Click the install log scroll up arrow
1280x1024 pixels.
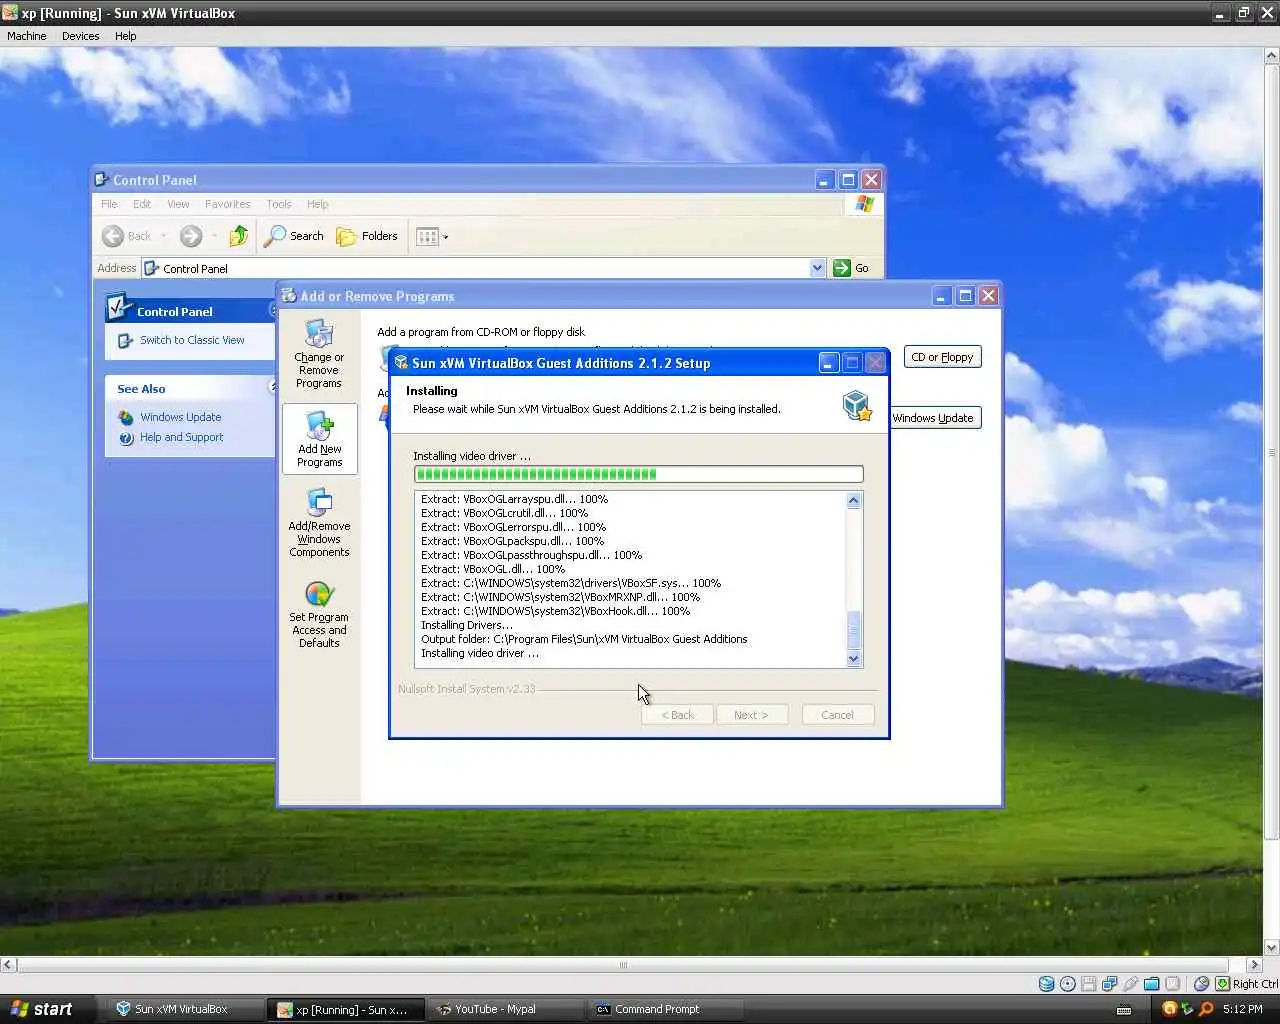pyautogui.click(x=853, y=501)
